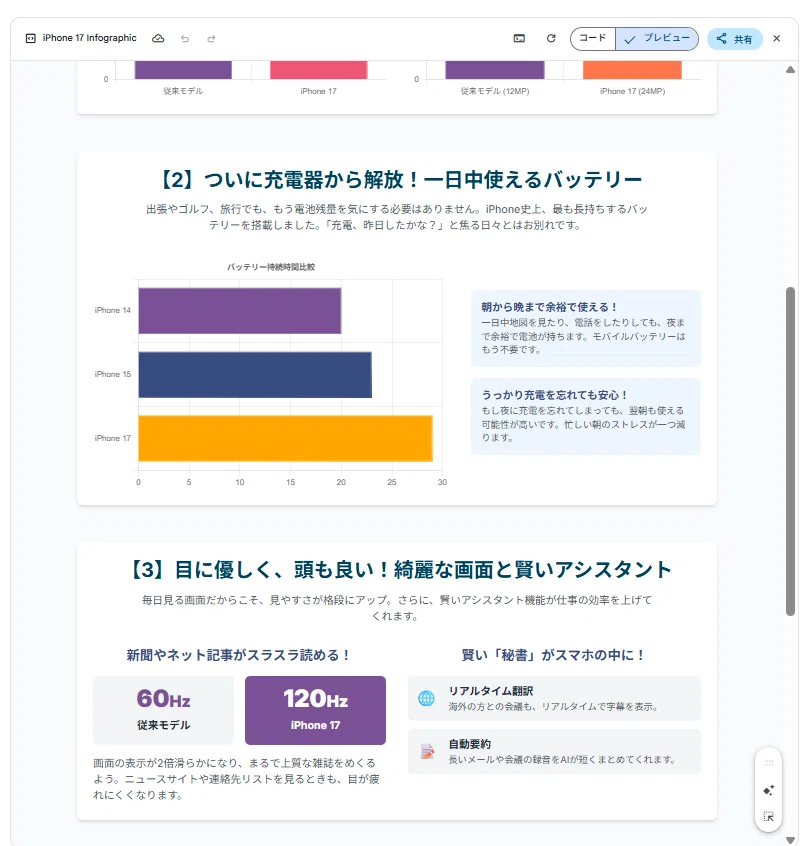Viewport: 812px width, 846px height.
Task: Close the preview panel with the X
Action: (x=776, y=38)
